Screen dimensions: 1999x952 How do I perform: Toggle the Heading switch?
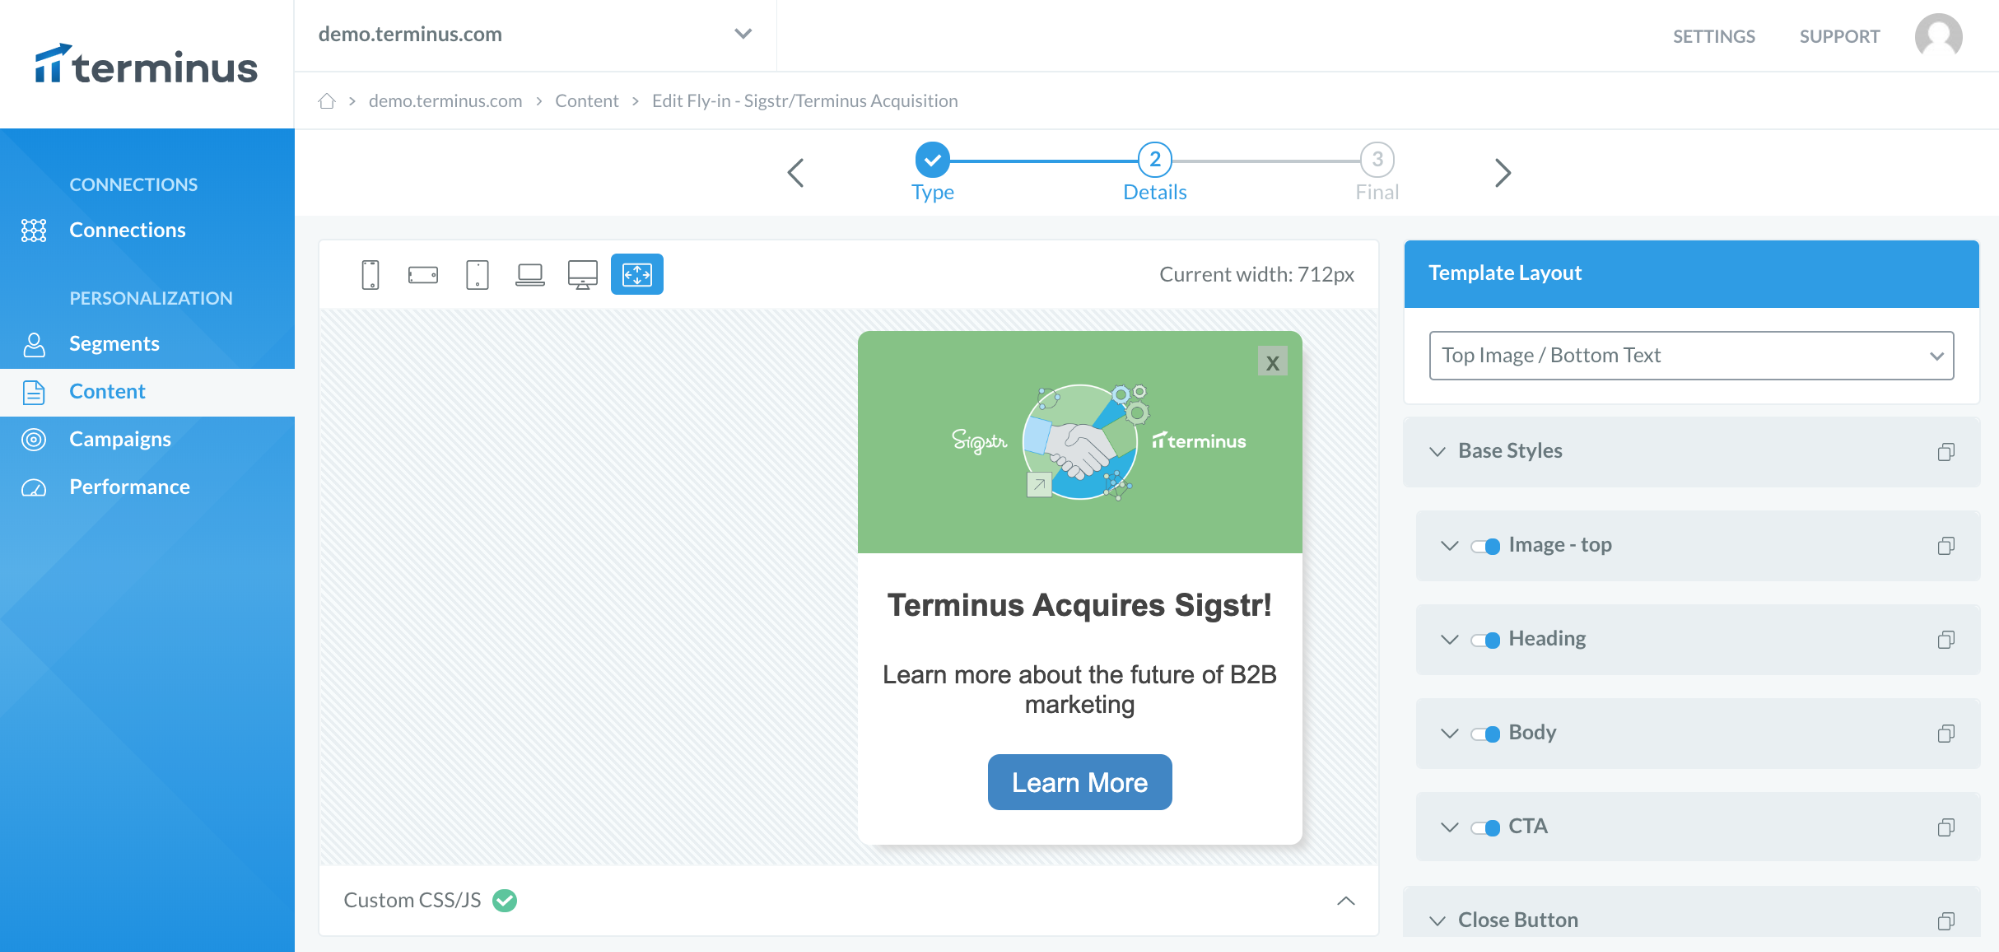(1485, 640)
